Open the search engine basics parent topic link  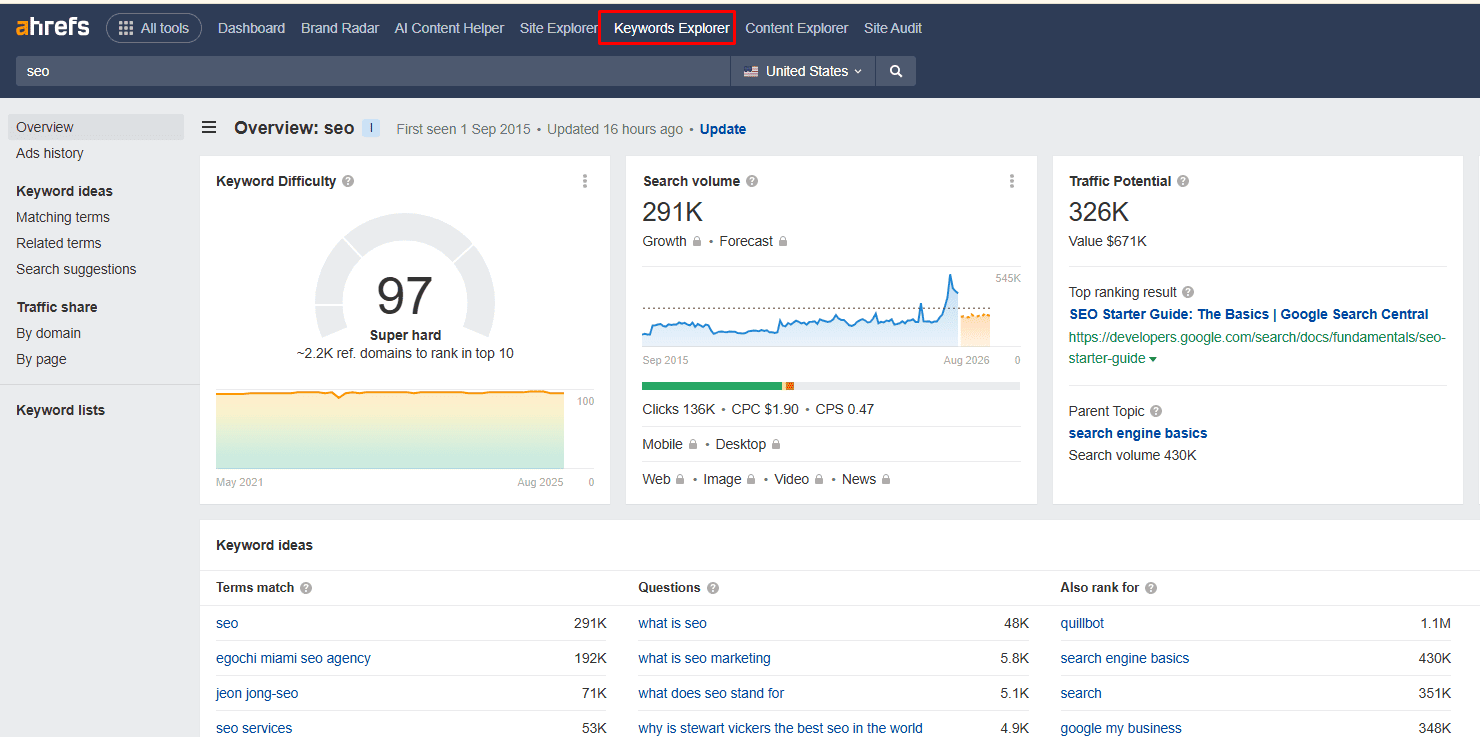pos(1137,433)
